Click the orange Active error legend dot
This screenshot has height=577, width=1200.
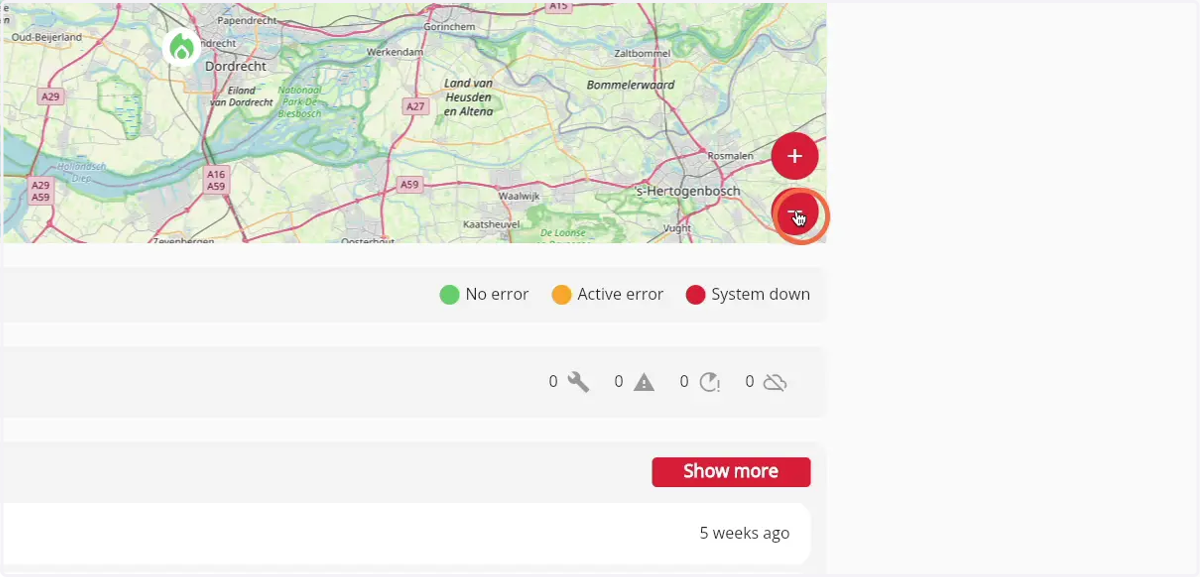562,295
